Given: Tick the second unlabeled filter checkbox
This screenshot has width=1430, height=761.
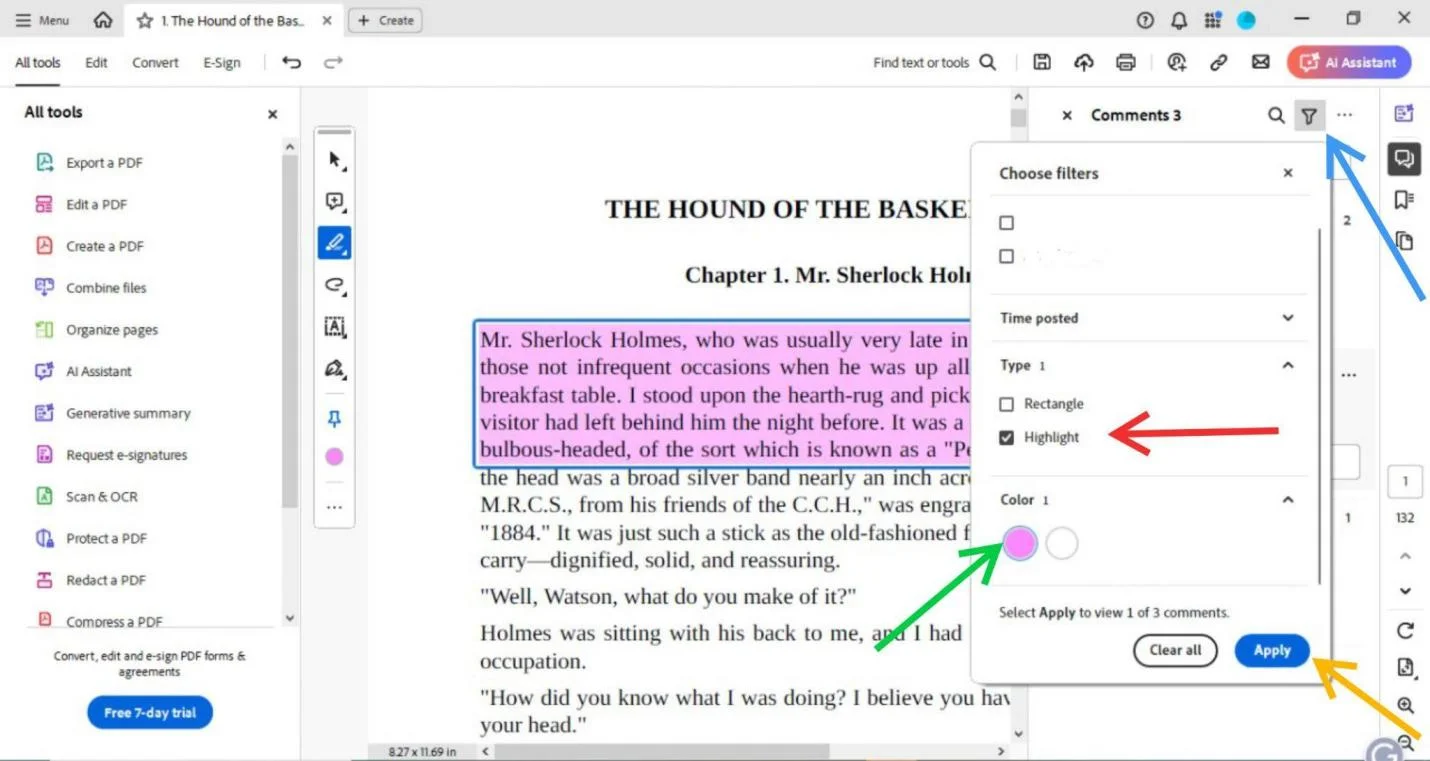Looking at the screenshot, I should pyautogui.click(x=1007, y=256).
